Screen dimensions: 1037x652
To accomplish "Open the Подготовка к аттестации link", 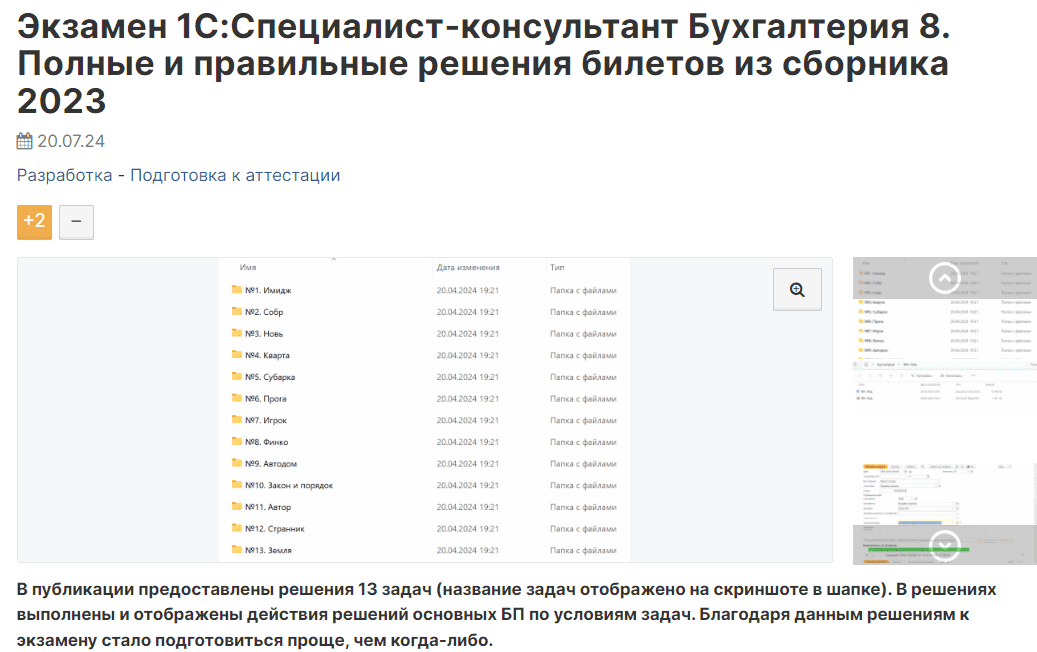I will [235, 175].
